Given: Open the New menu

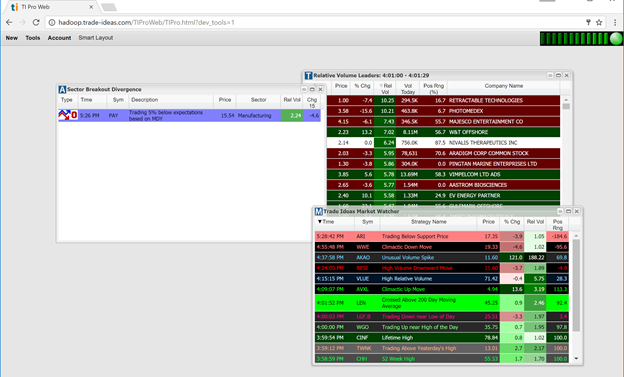Looking at the screenshot, I should pos(12,38).
